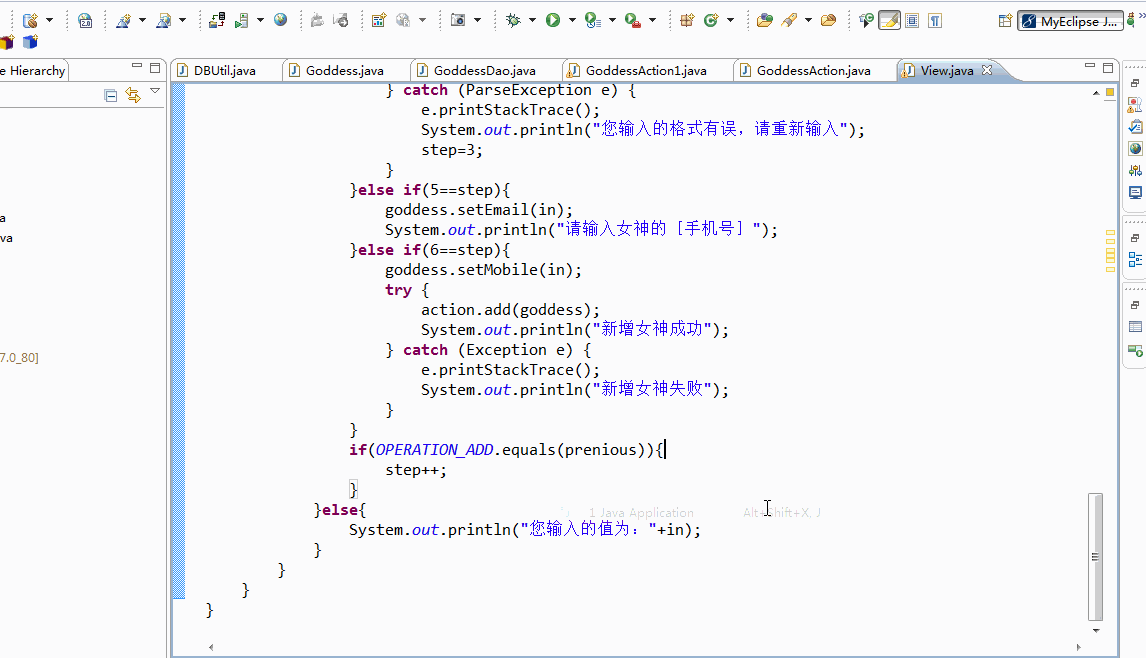This screenshot has height=658, width=1146.
Task: Click the Debug bug icon
Action: (513, 20)
